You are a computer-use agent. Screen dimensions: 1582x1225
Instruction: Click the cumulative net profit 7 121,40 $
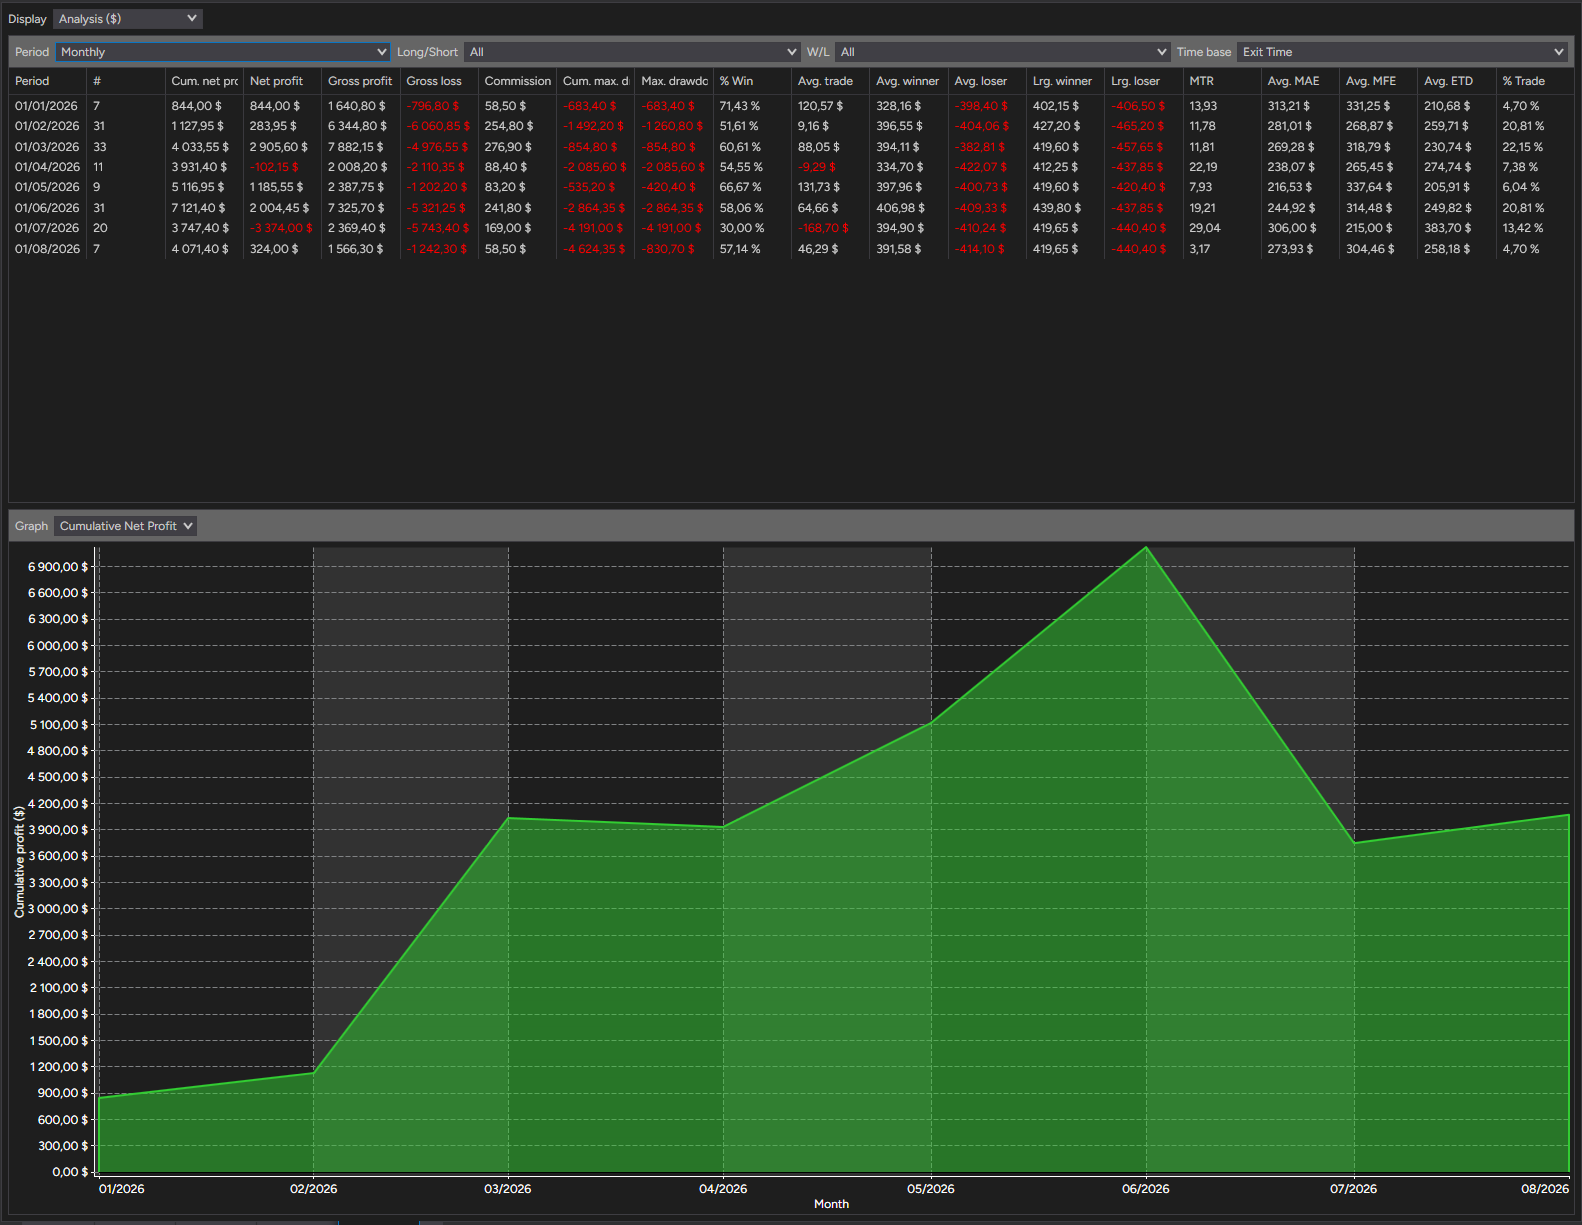pos(198,208)
